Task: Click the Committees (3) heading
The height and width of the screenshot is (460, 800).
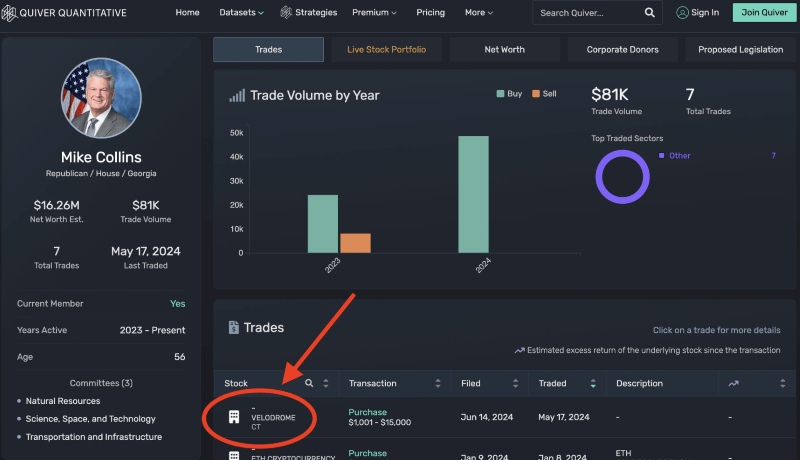Action: (101, 383)
